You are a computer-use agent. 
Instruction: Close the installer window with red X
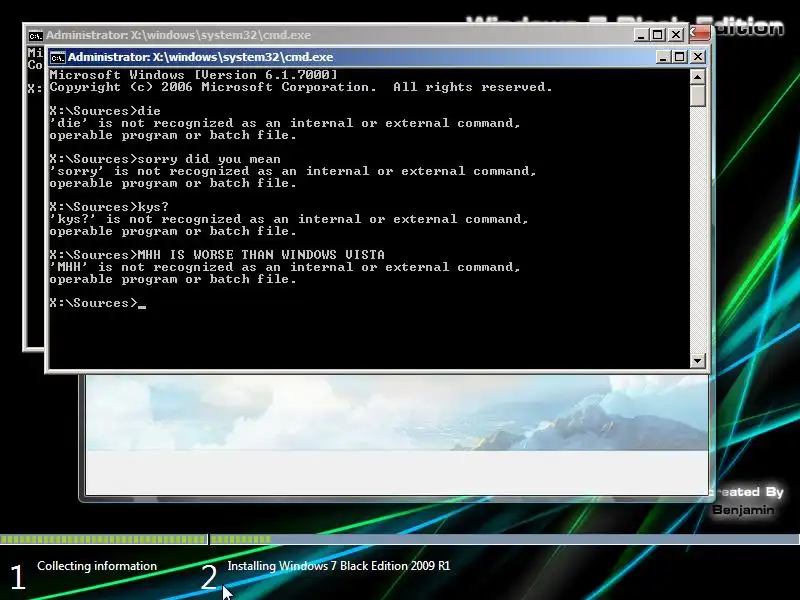click(699, 33)
